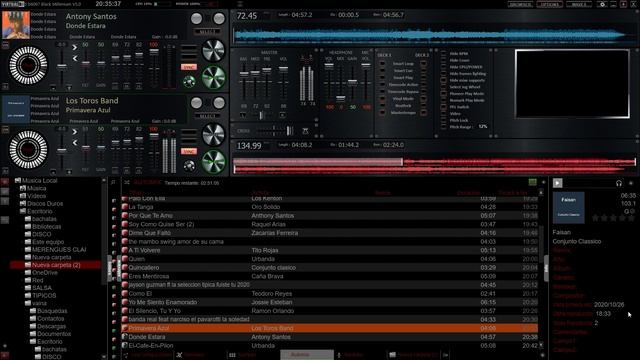Click the pitch plus button on deck 1

click(69, 88)
